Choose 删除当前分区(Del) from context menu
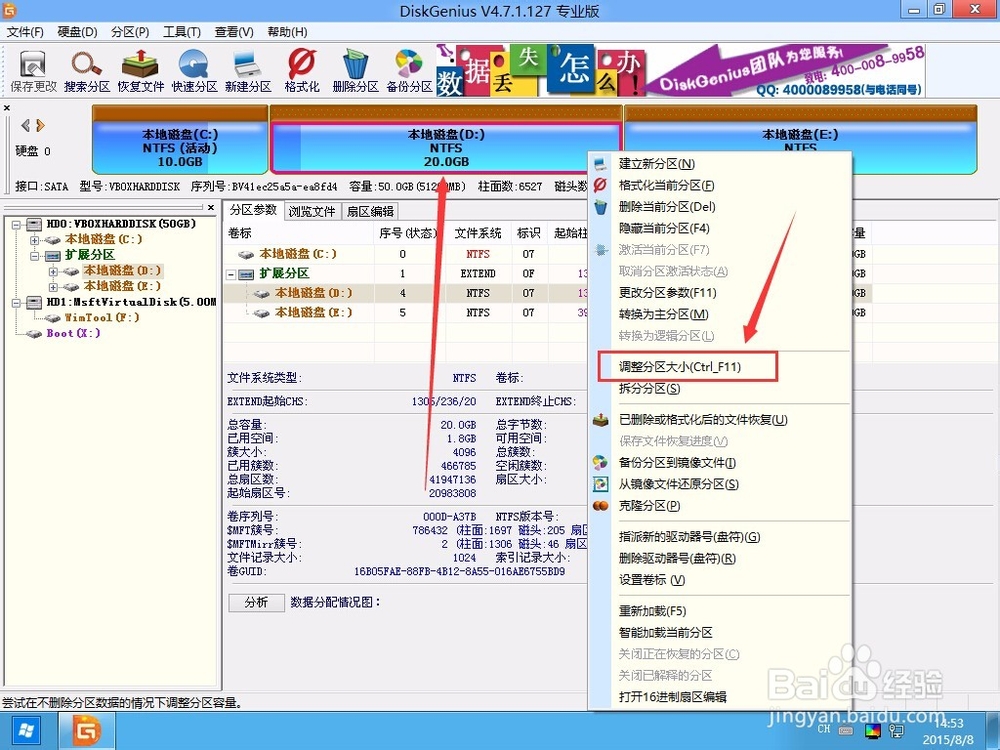Screen dimensions: 1000x750 pos(719,207)
